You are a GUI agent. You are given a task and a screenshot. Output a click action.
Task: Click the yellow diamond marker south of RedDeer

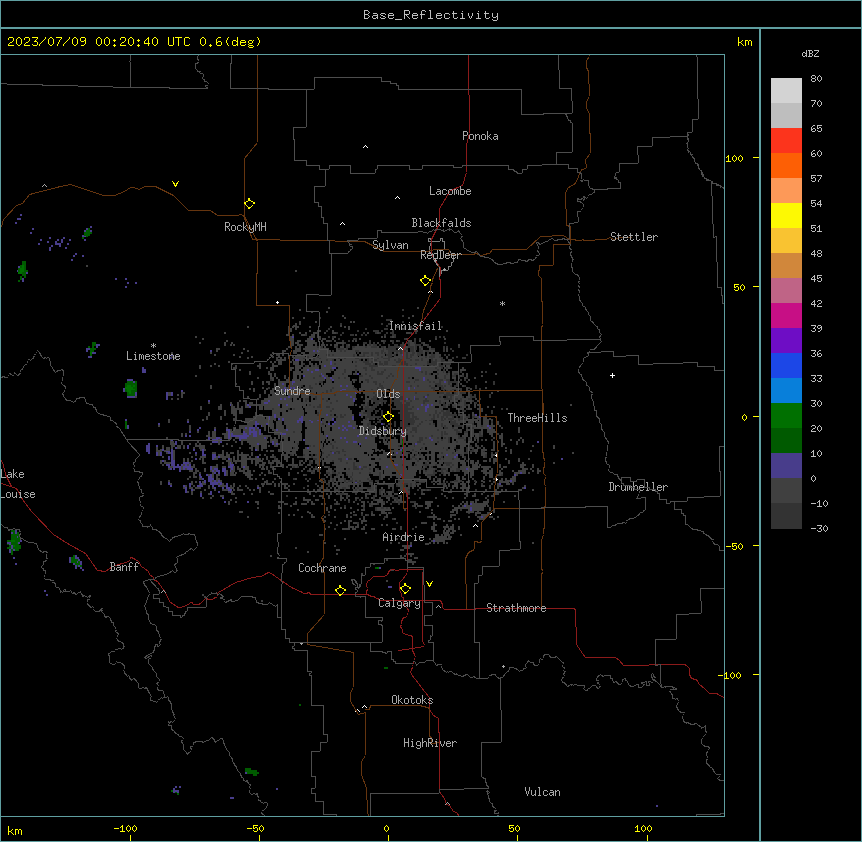click(426, 281)
